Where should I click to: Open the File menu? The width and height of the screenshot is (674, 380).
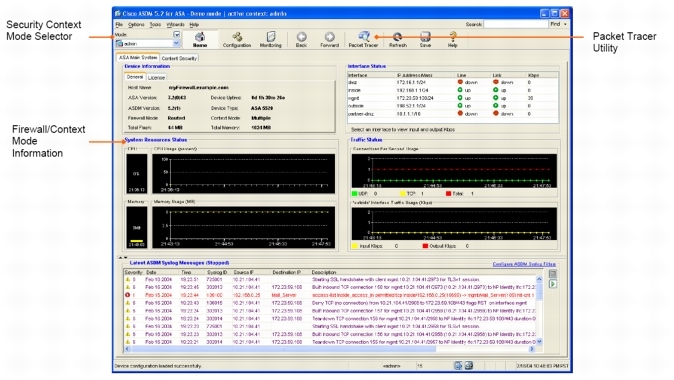click(119, 25)
